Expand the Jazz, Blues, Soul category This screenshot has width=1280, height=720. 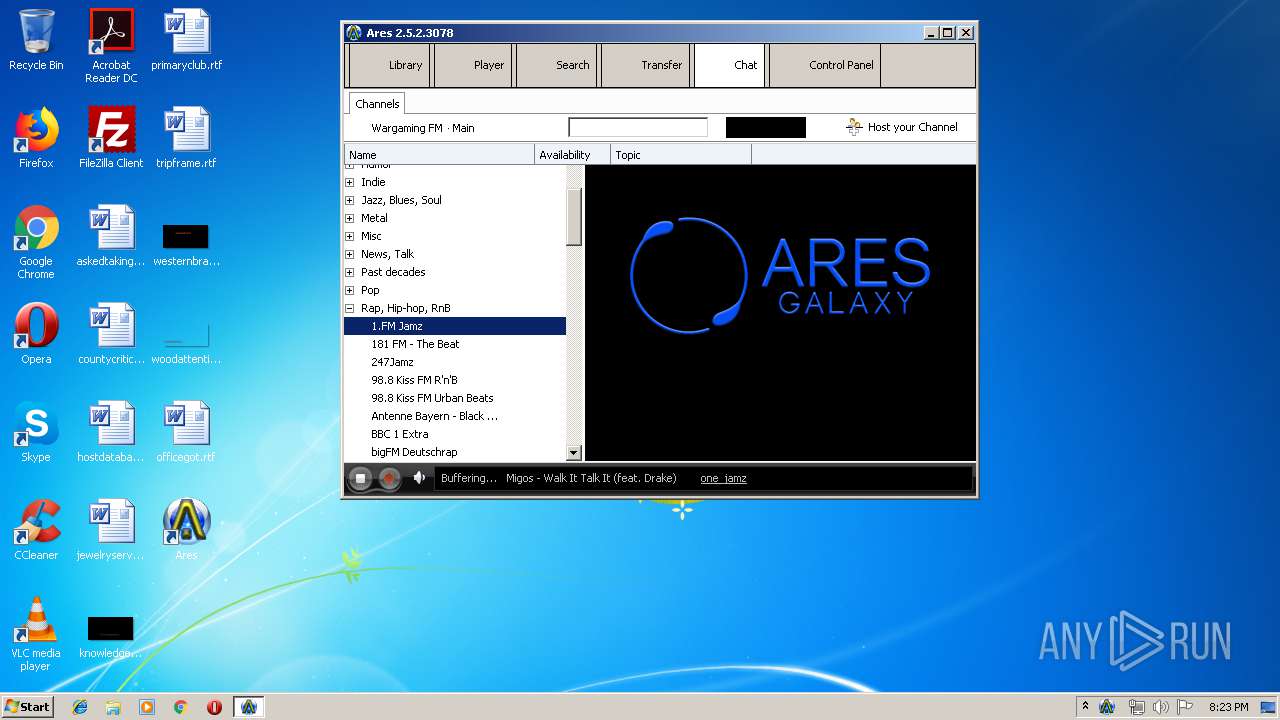point(350,200)
